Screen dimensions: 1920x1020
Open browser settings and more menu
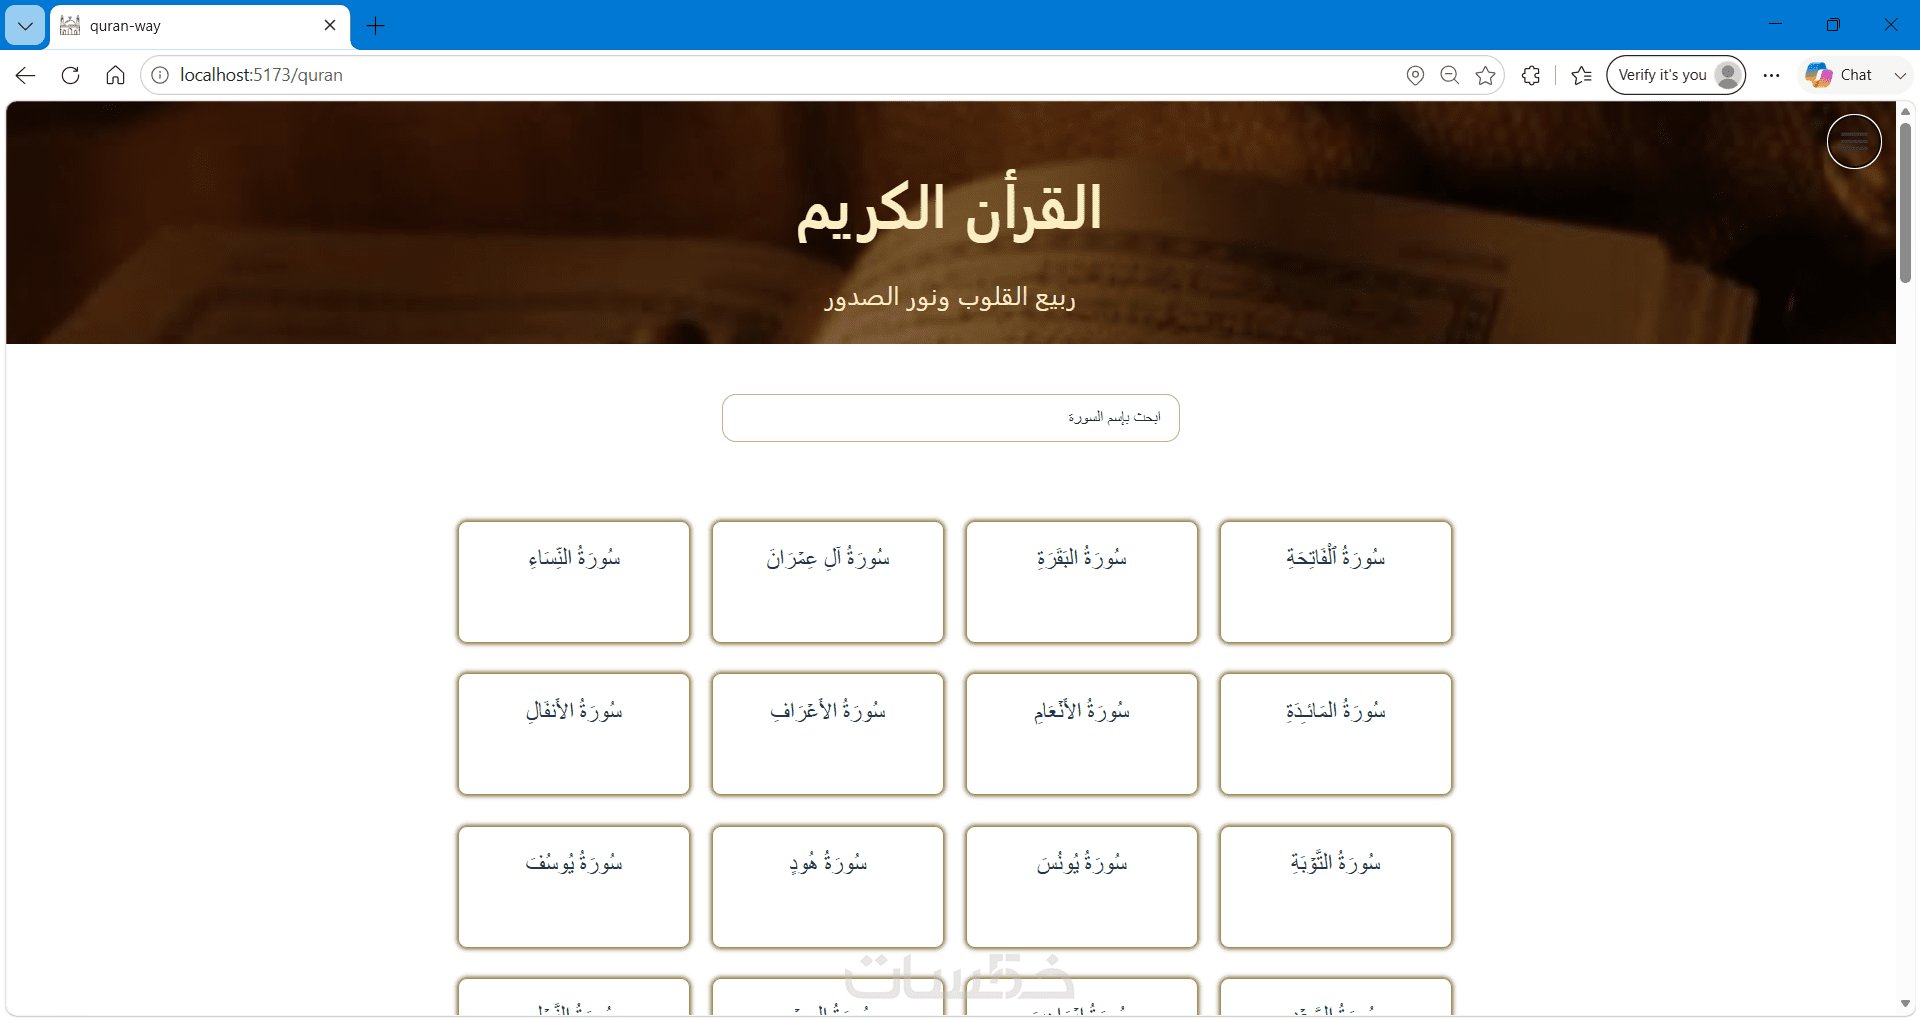tap(1771, 75)
